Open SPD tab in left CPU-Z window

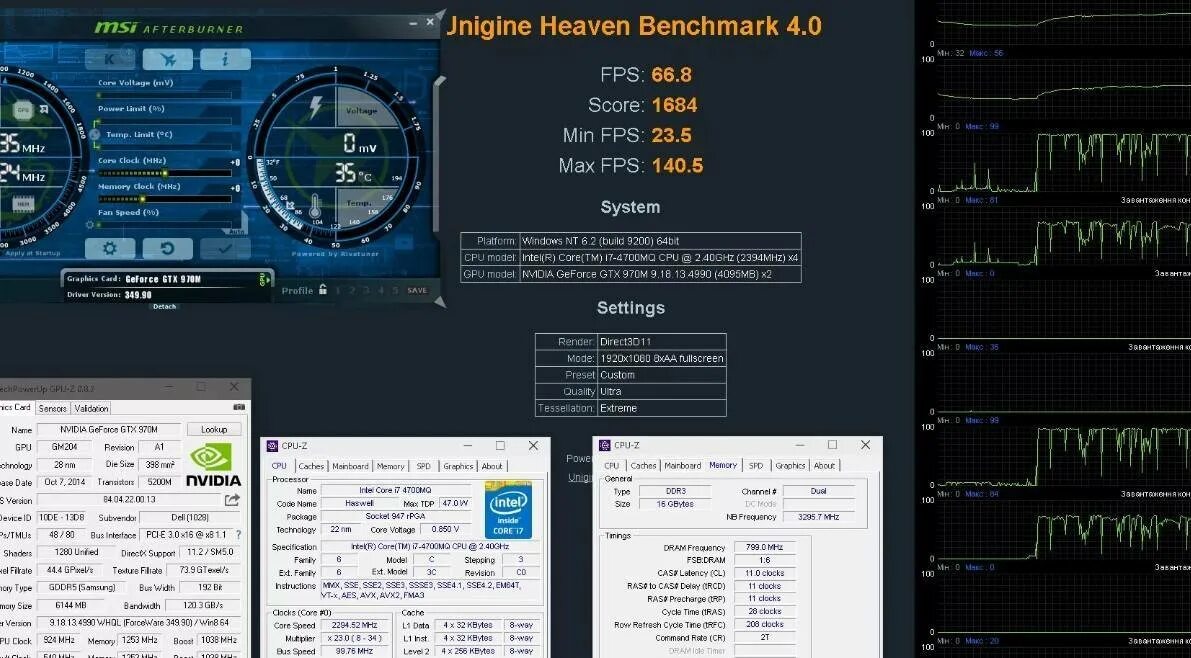pos(423,466)
